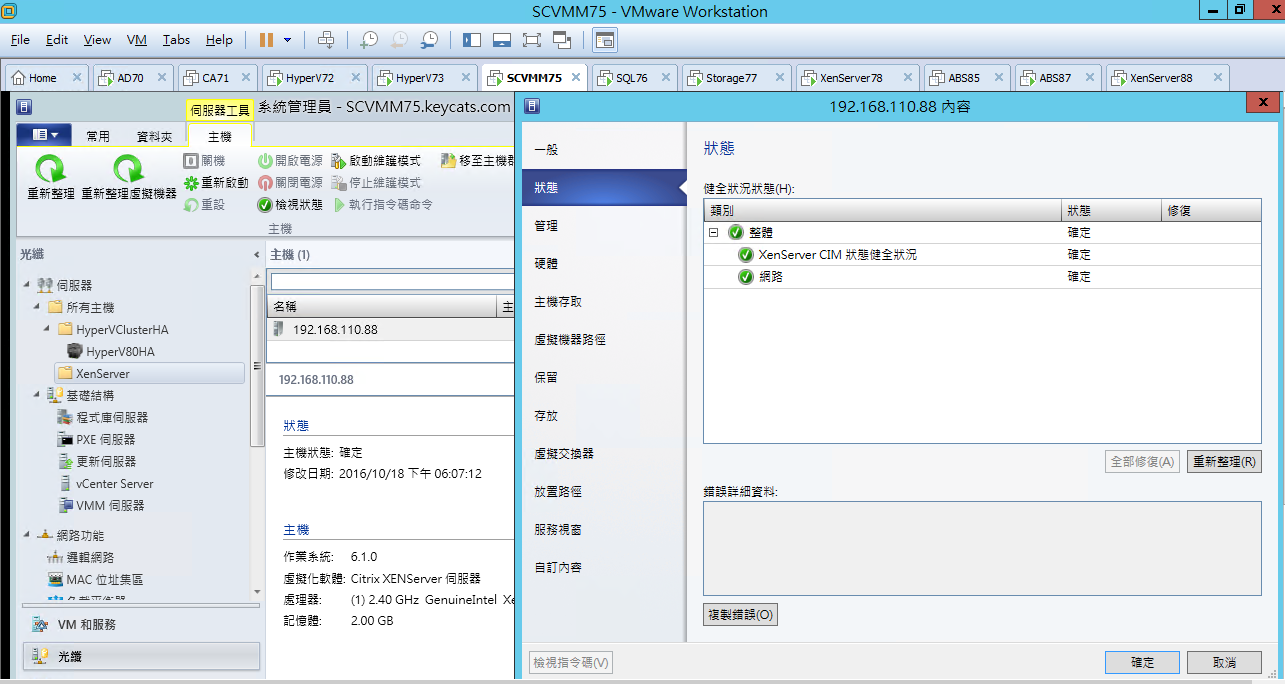
Task: Click the green check icon beside 整體
Action: (736, 233)
